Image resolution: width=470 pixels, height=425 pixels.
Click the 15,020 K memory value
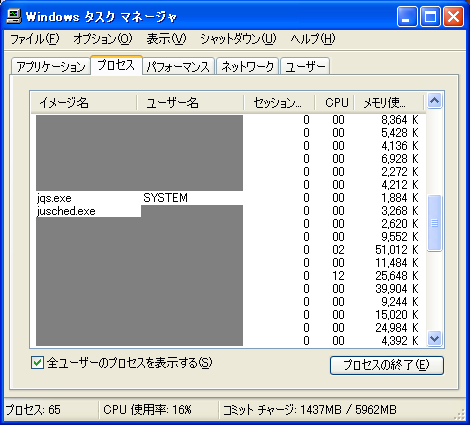[397, 315]
